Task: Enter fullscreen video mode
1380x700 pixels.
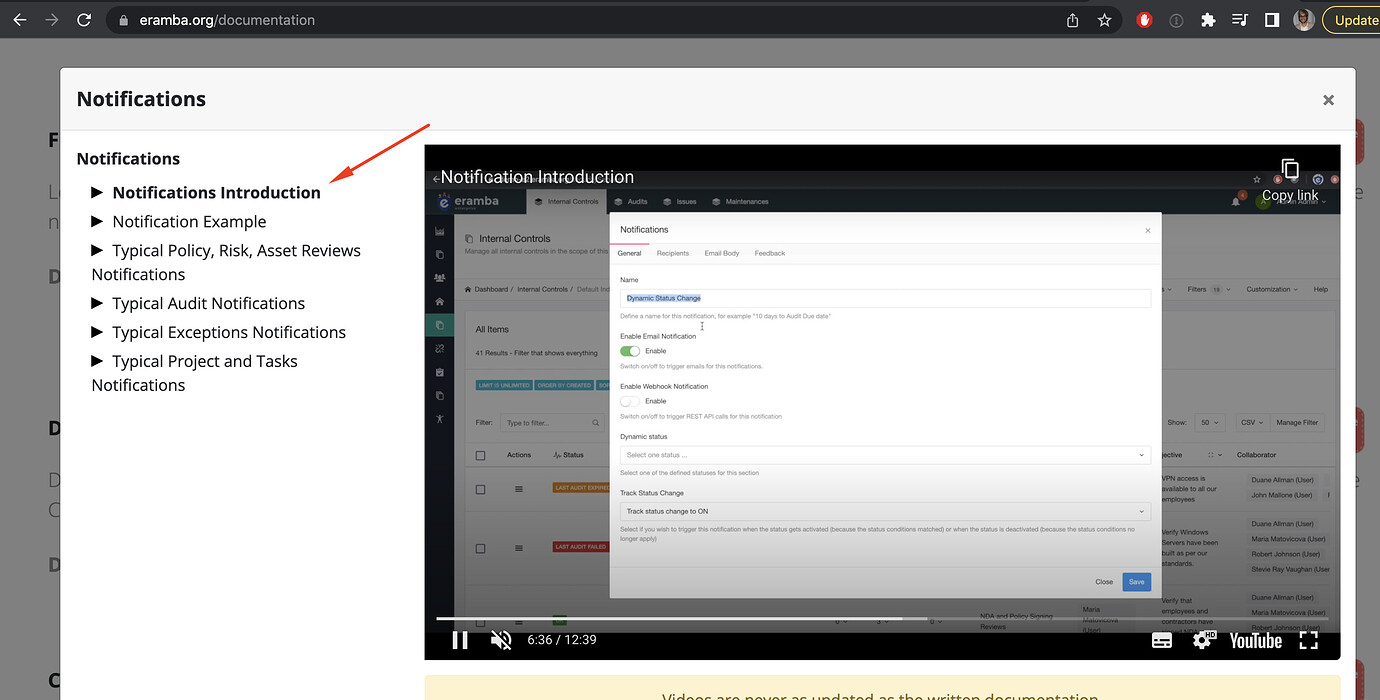Action: tap(1309, 640)
